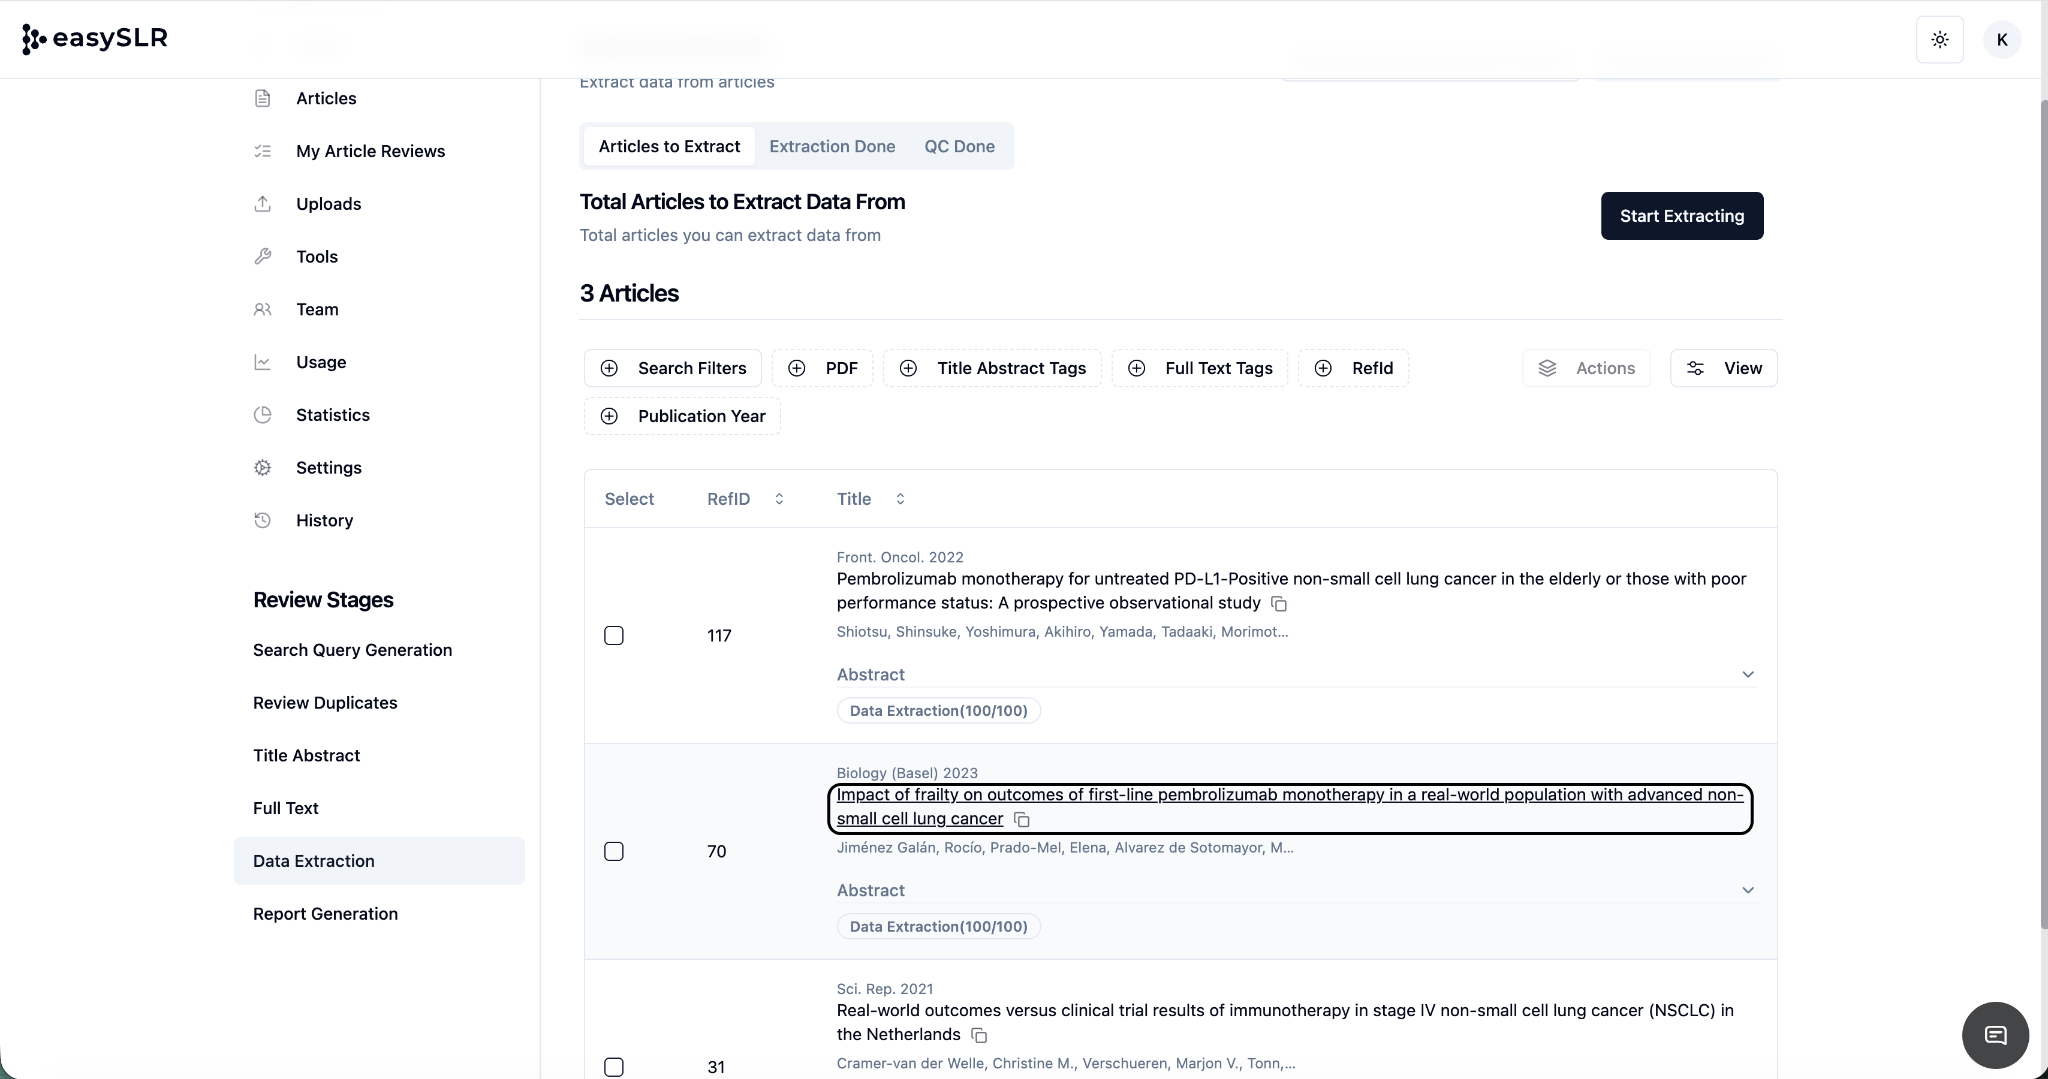Click the Statistics pie chart icon

coord(263,415)
